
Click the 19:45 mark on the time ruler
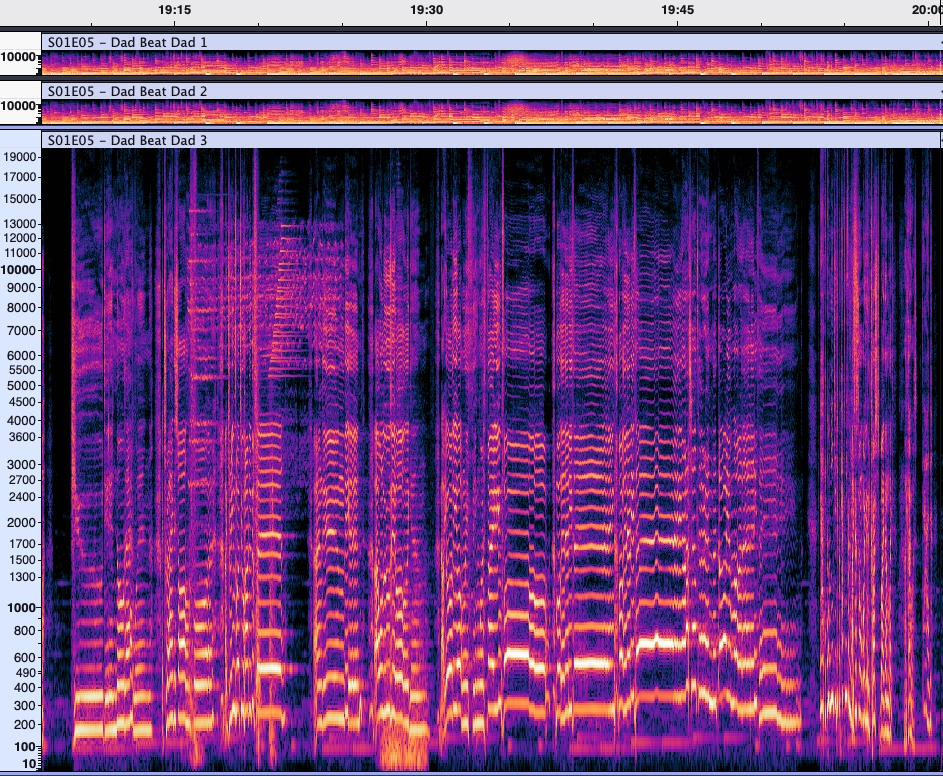click(678, 9)
